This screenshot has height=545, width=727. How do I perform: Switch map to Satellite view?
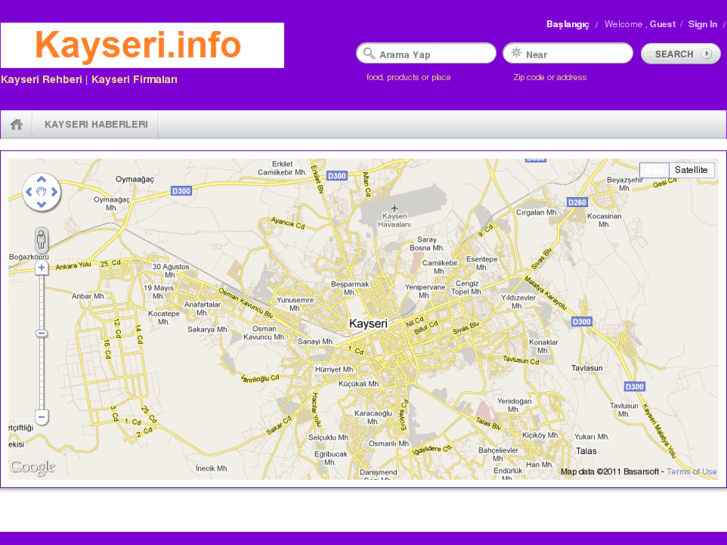click(691, 170)
